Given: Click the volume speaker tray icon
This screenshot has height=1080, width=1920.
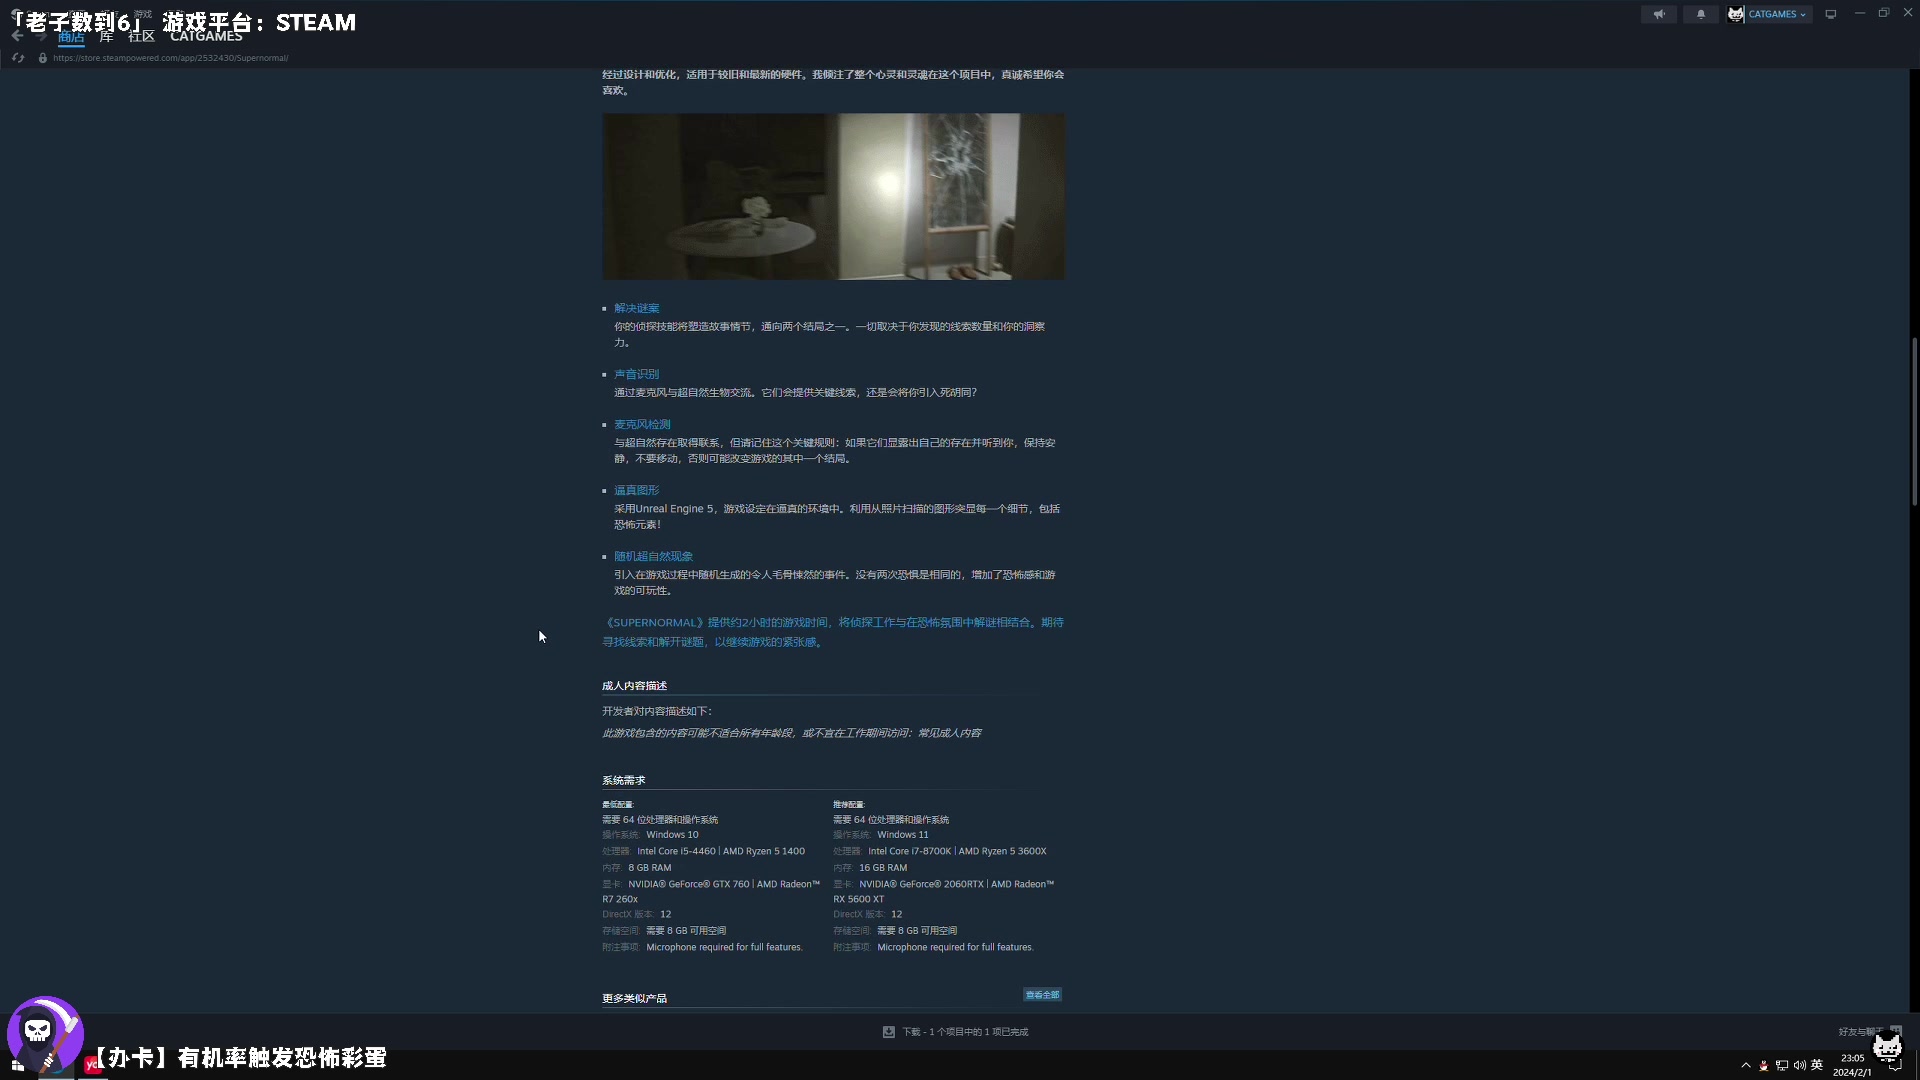Looking at the screenshot, I should 1799,1066.
